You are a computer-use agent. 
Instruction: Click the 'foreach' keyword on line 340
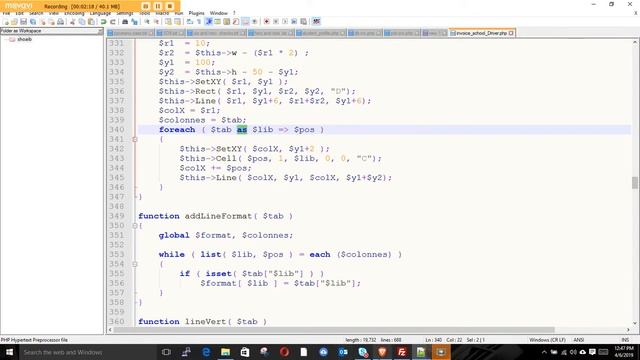(177, 130)
